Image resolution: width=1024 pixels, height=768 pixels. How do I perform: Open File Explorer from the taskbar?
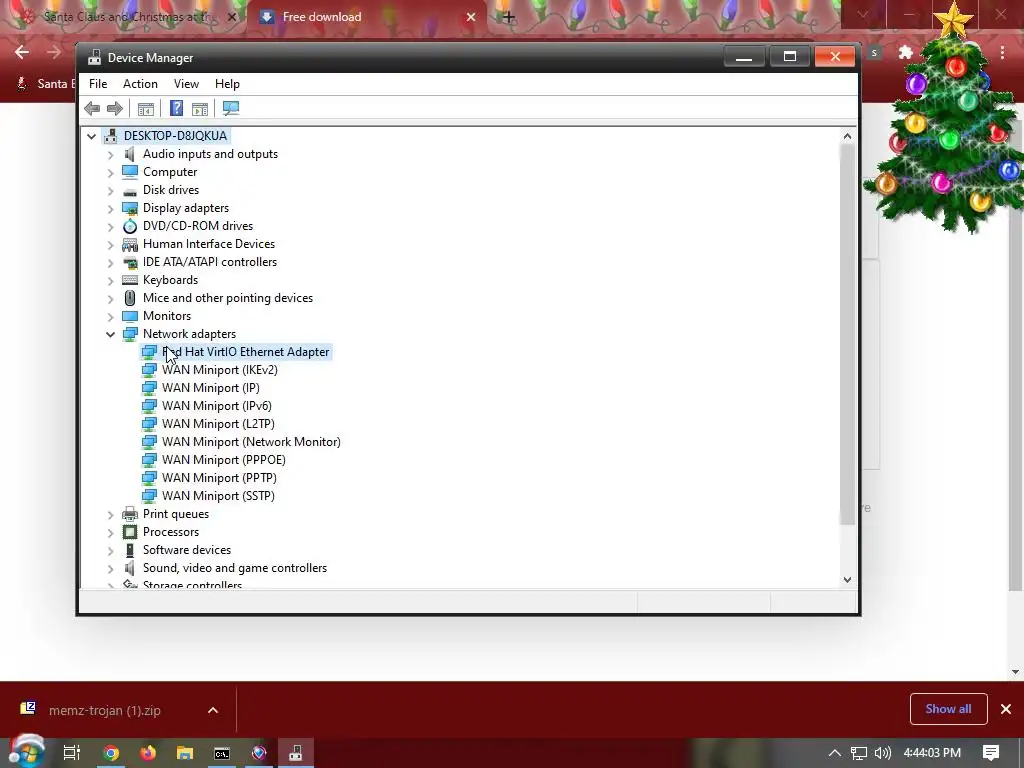click(x=185, y=753)
